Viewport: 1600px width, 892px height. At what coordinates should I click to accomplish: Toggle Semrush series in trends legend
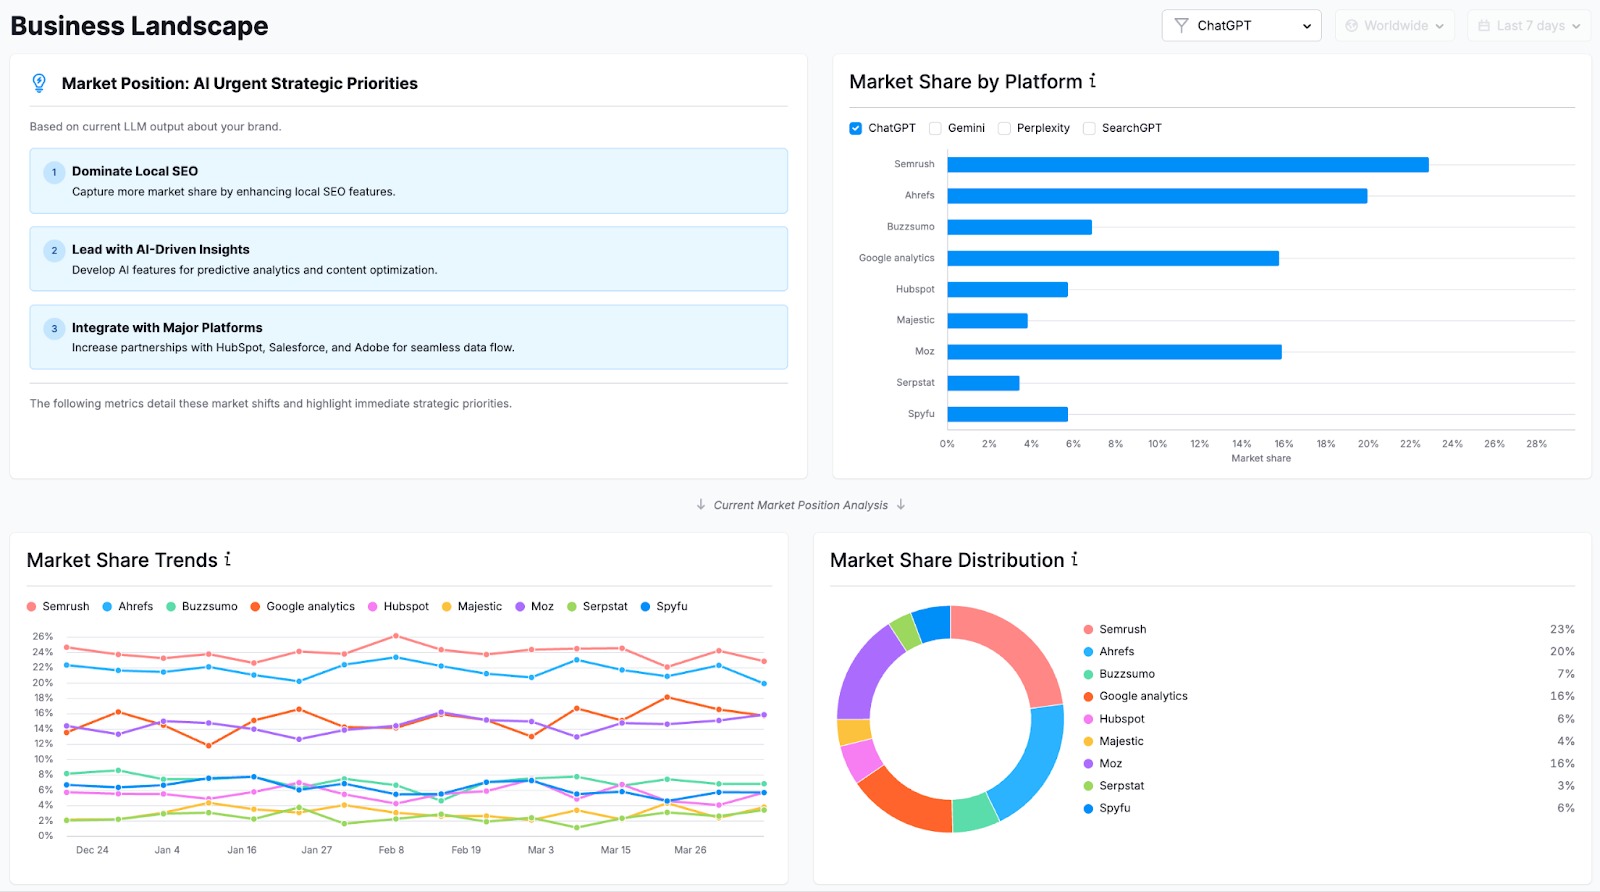pos(58,606)
